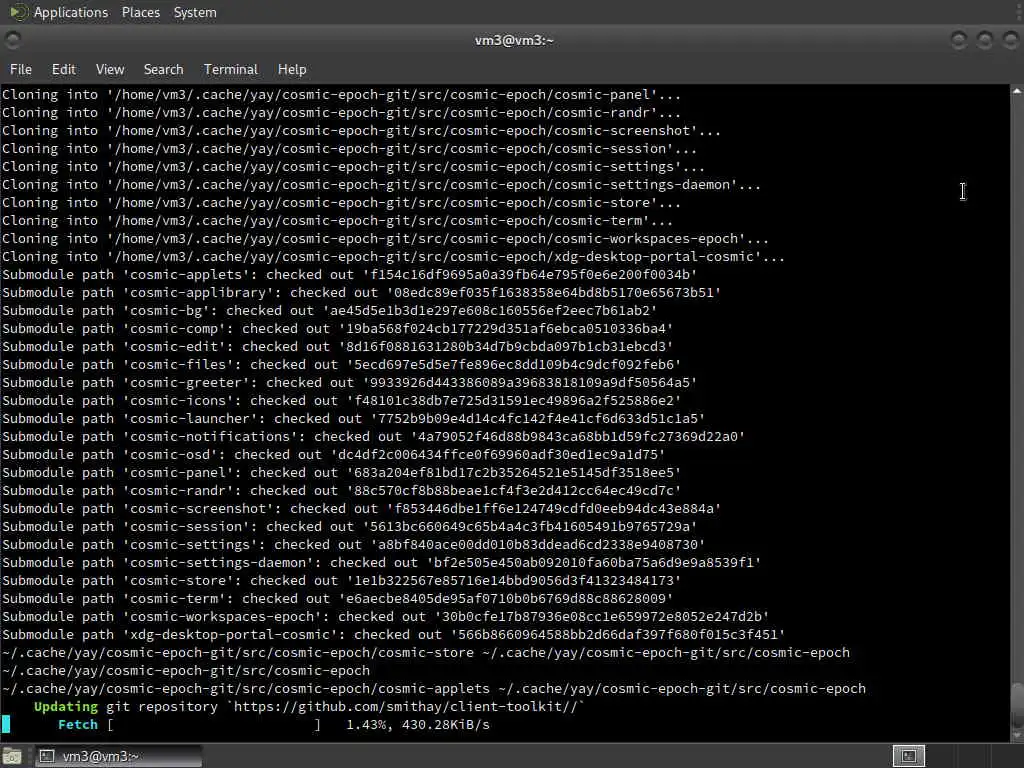Click the distro logo icon beside Applications
Viewport: 1024px width, 768px height.
18,12
